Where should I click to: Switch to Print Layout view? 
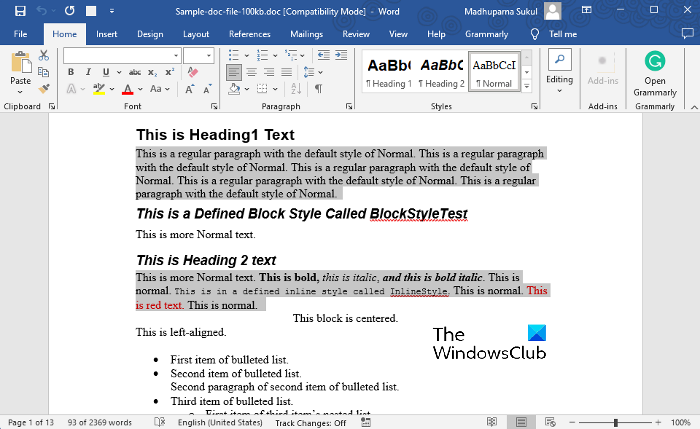[521, 422]
